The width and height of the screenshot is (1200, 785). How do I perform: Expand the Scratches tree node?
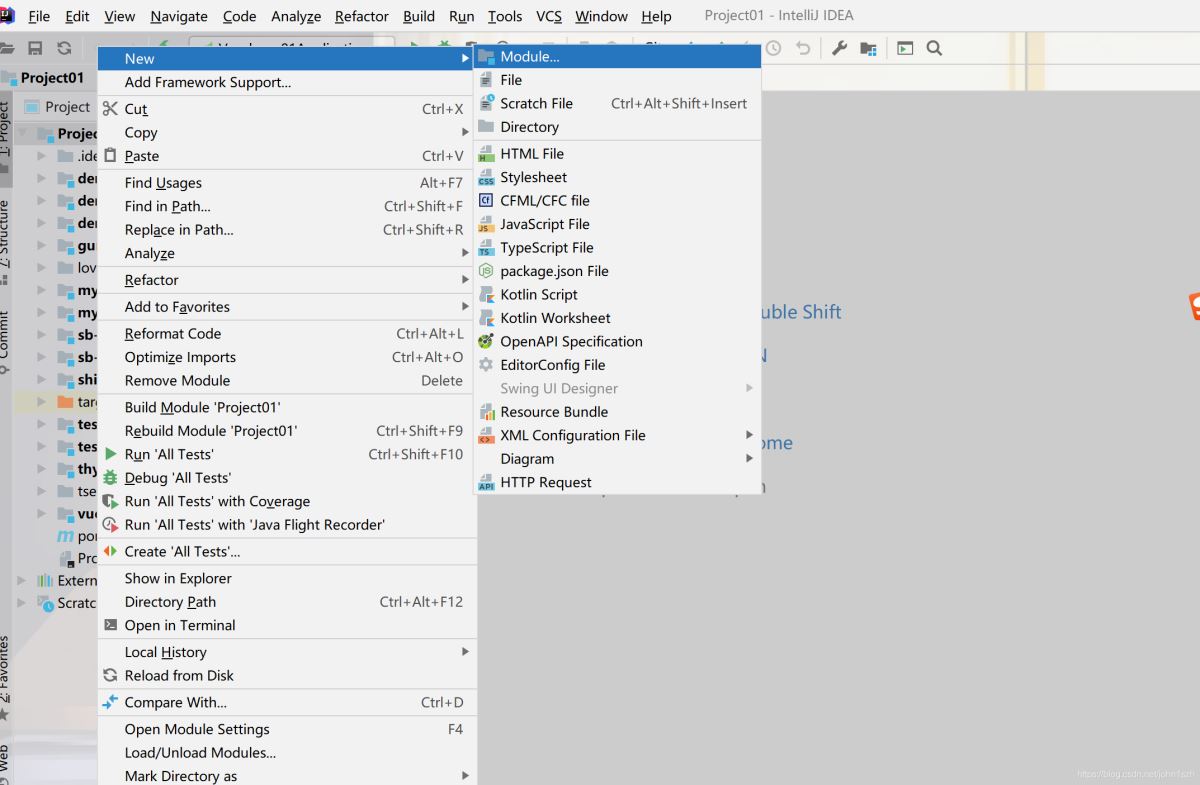22,603
